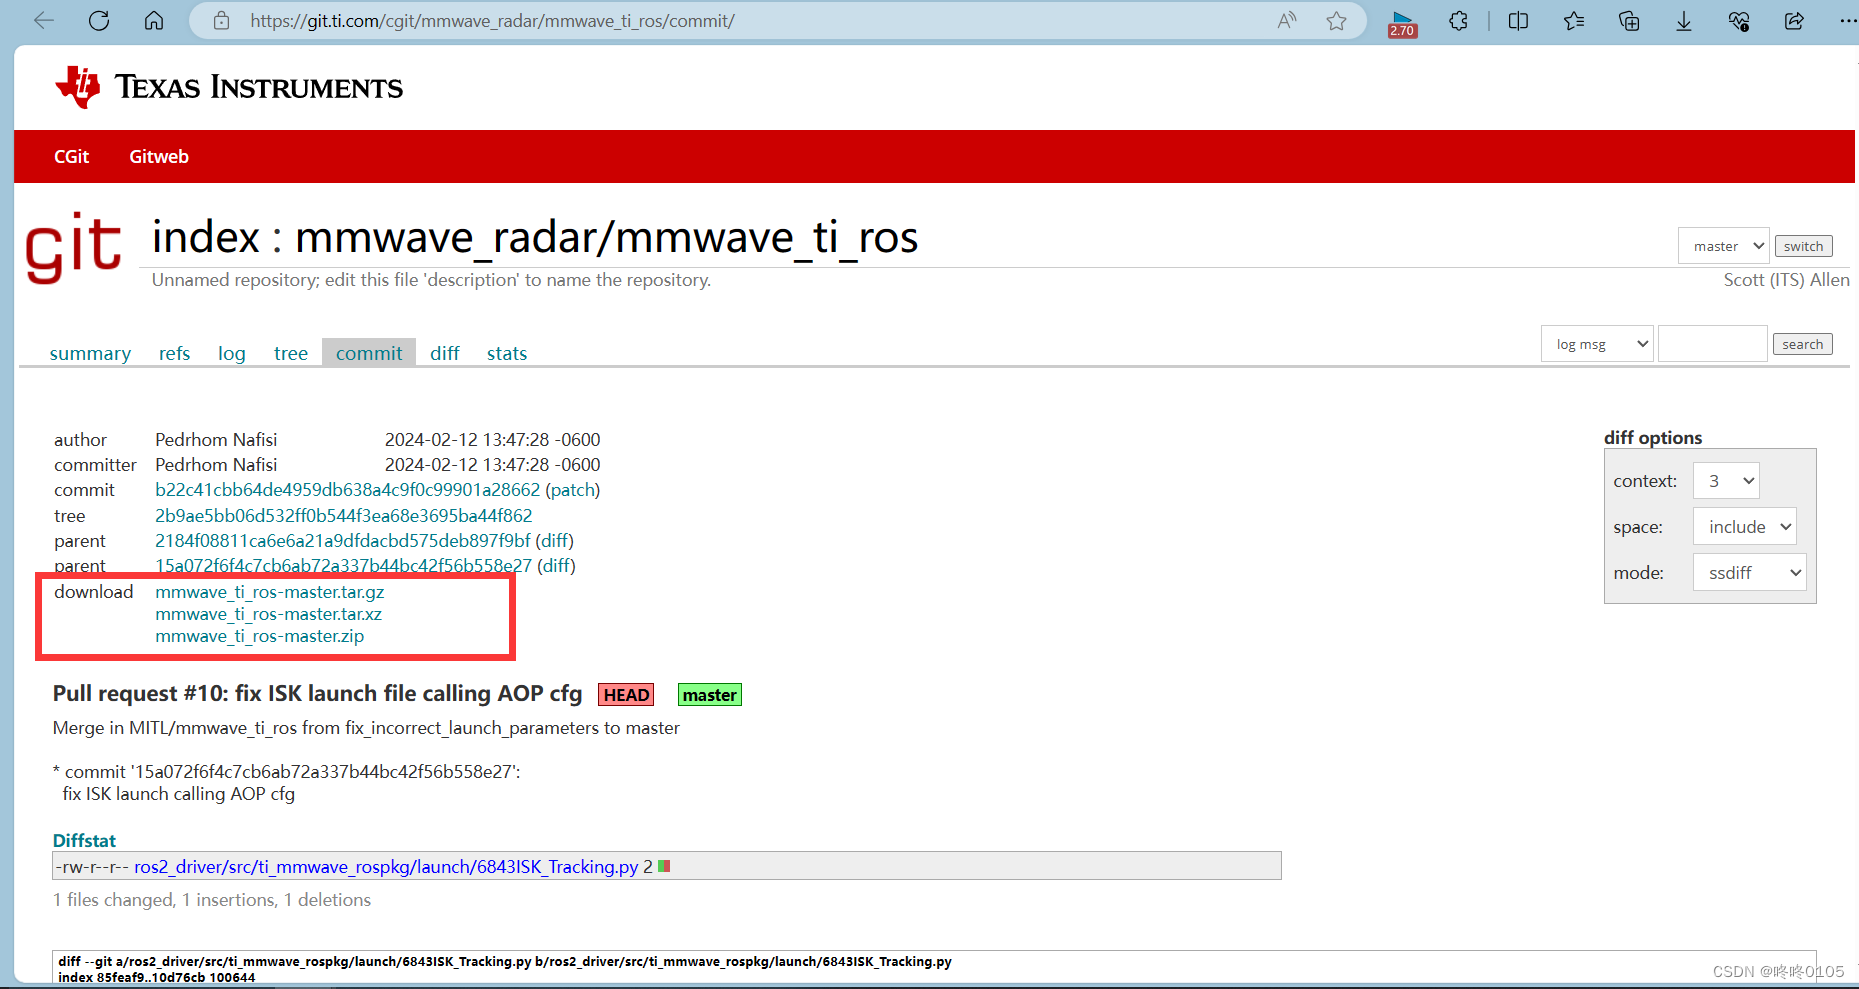Click the switch branch button
The height and width of the screenshot is (989, 1859).
(x=1803, y=245)
